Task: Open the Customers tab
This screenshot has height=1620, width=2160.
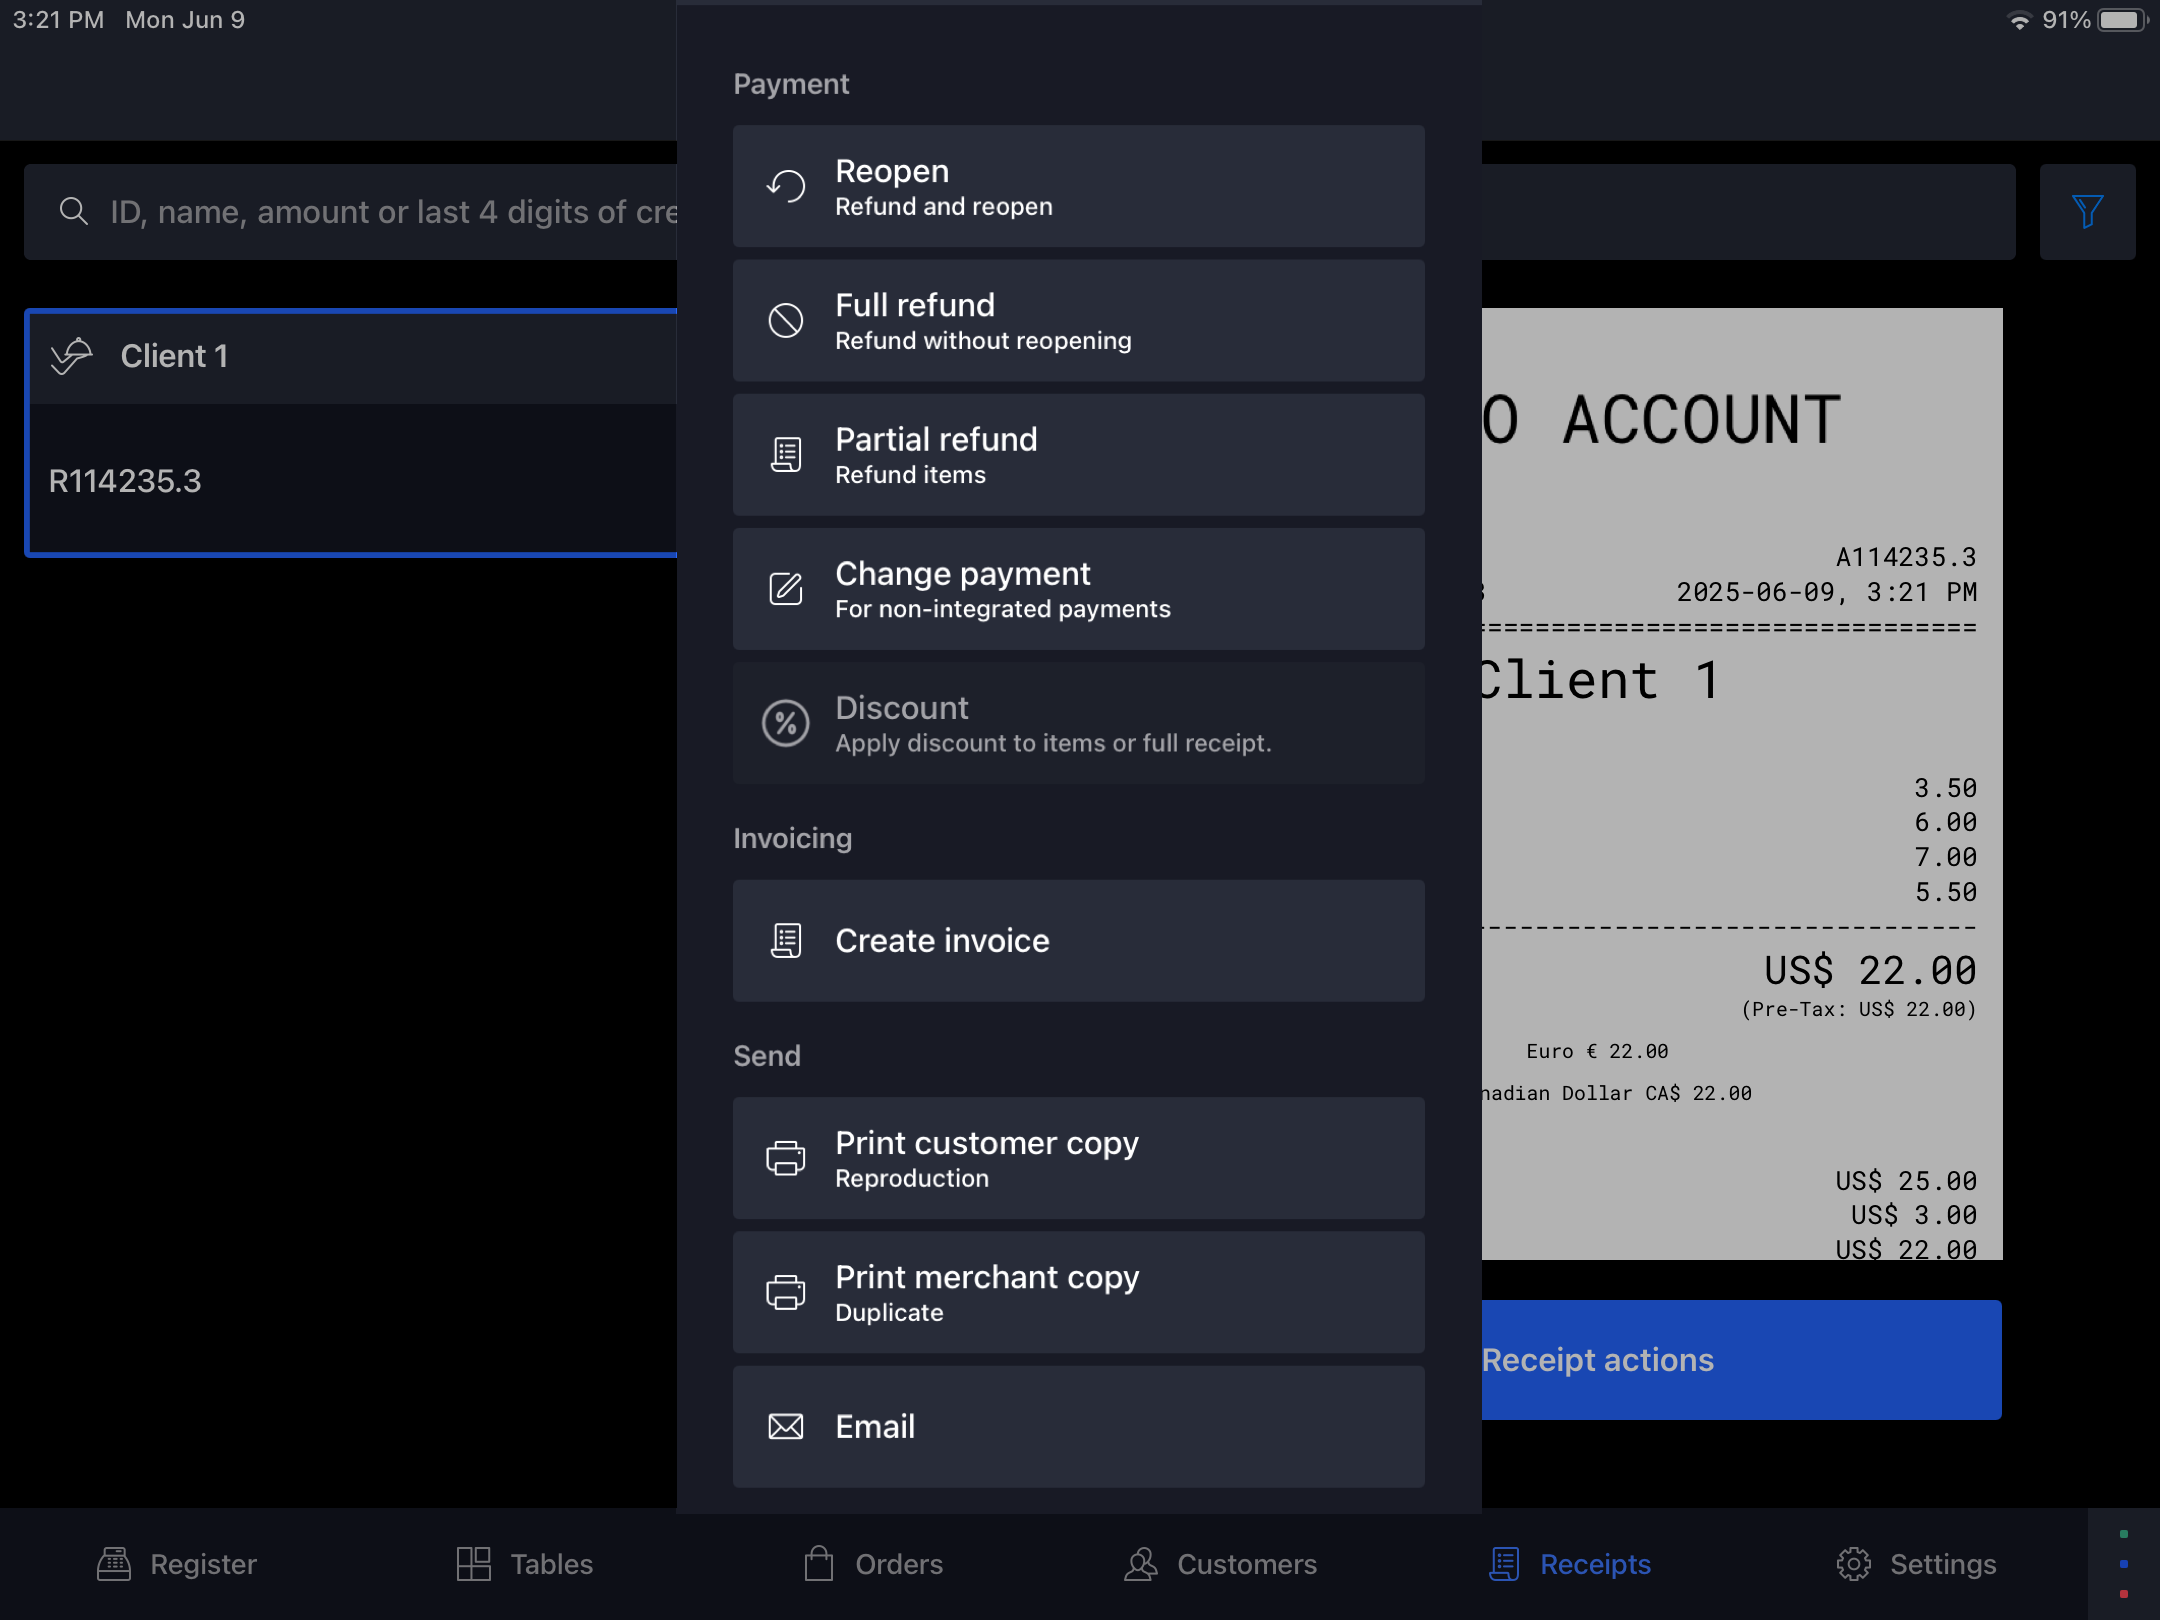Action: pyautogui.click(x=1220, y=1564)
